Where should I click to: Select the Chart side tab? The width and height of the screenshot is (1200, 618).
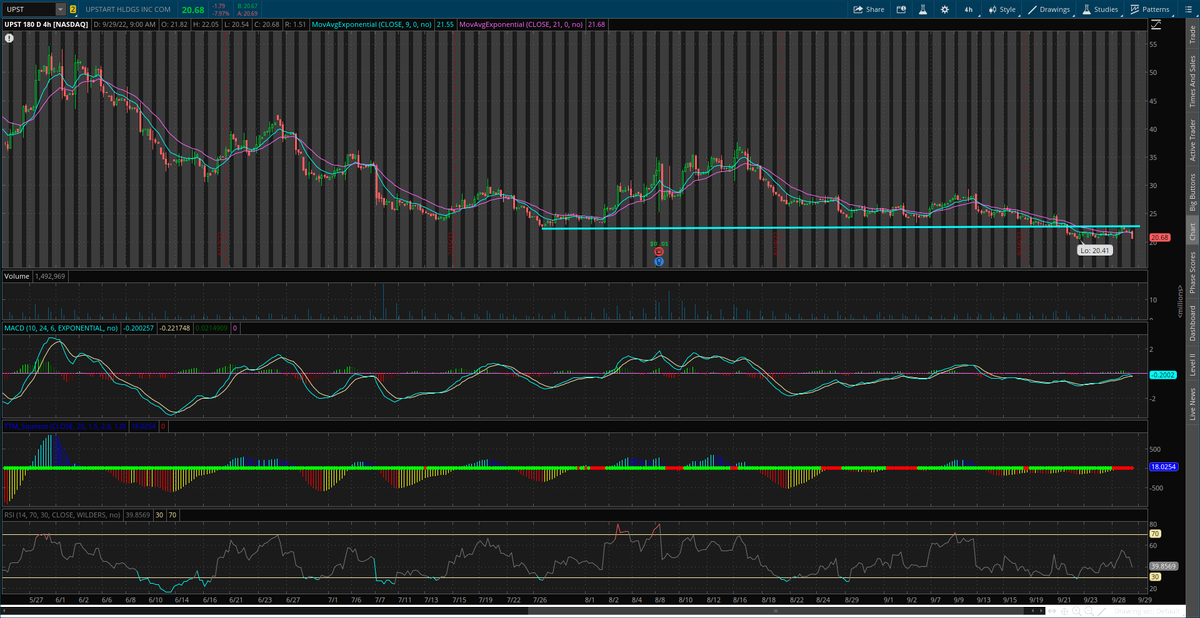click(x=1191, y=232)
